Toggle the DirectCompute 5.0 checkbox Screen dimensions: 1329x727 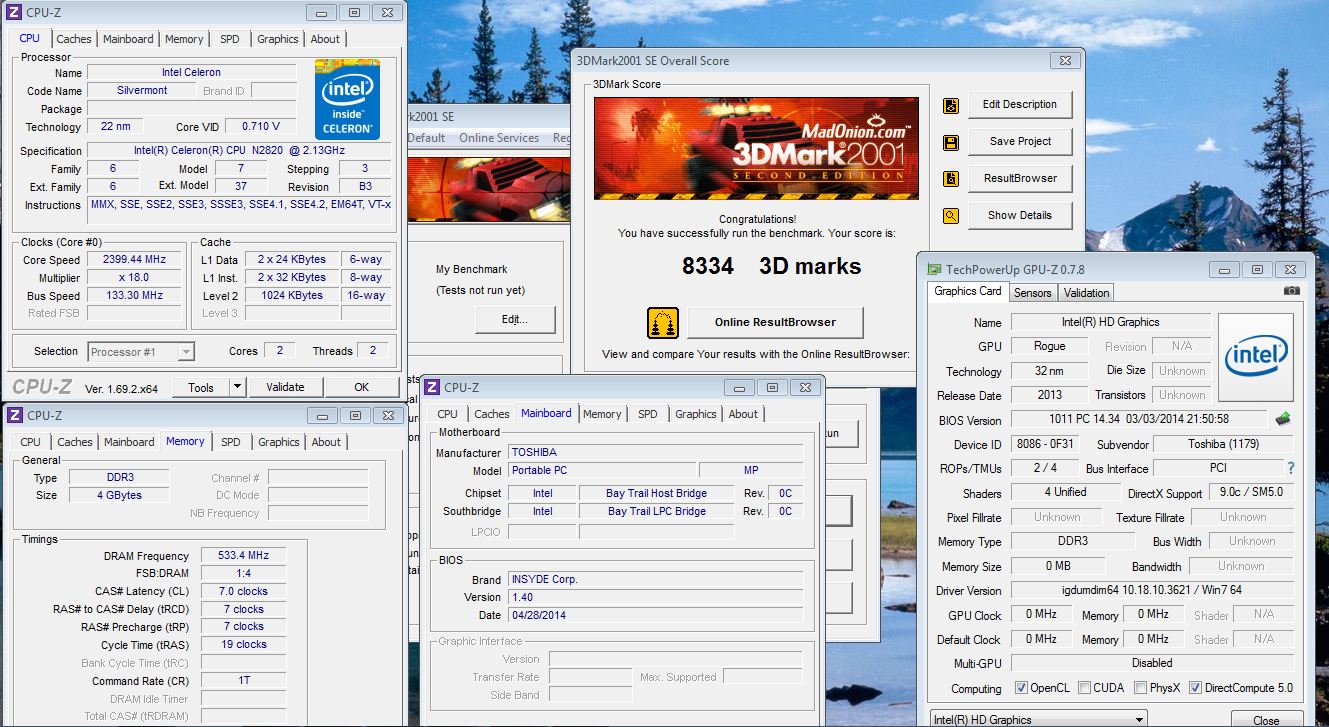pyautogui.click(x=1195, y=688)
